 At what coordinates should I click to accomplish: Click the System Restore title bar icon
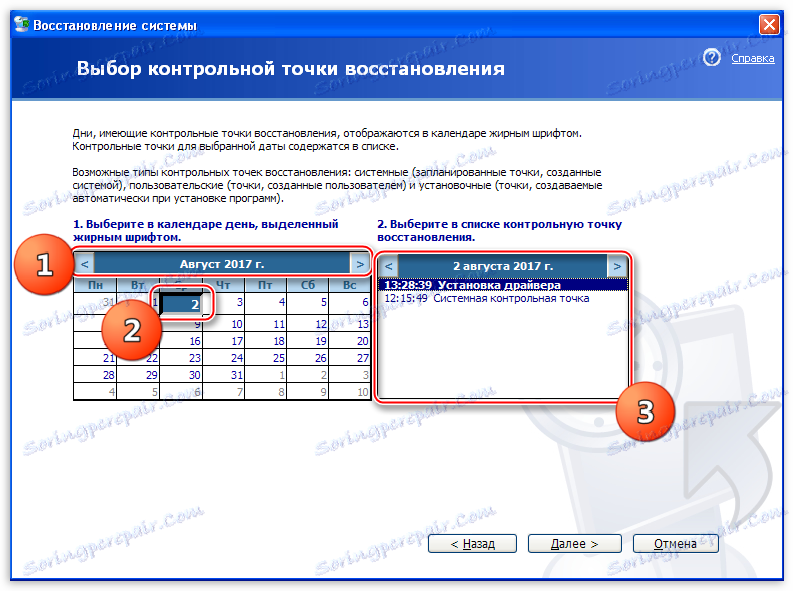(x=22, y=24)
